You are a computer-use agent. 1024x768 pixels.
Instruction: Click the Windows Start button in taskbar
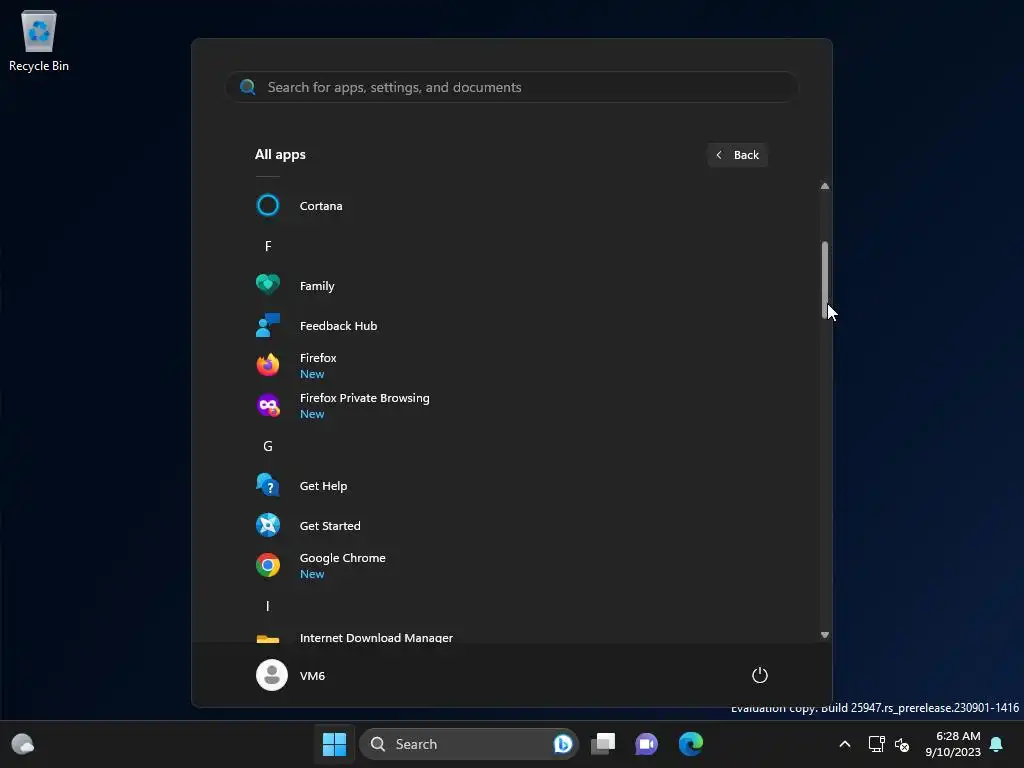[x=334, y=744]
